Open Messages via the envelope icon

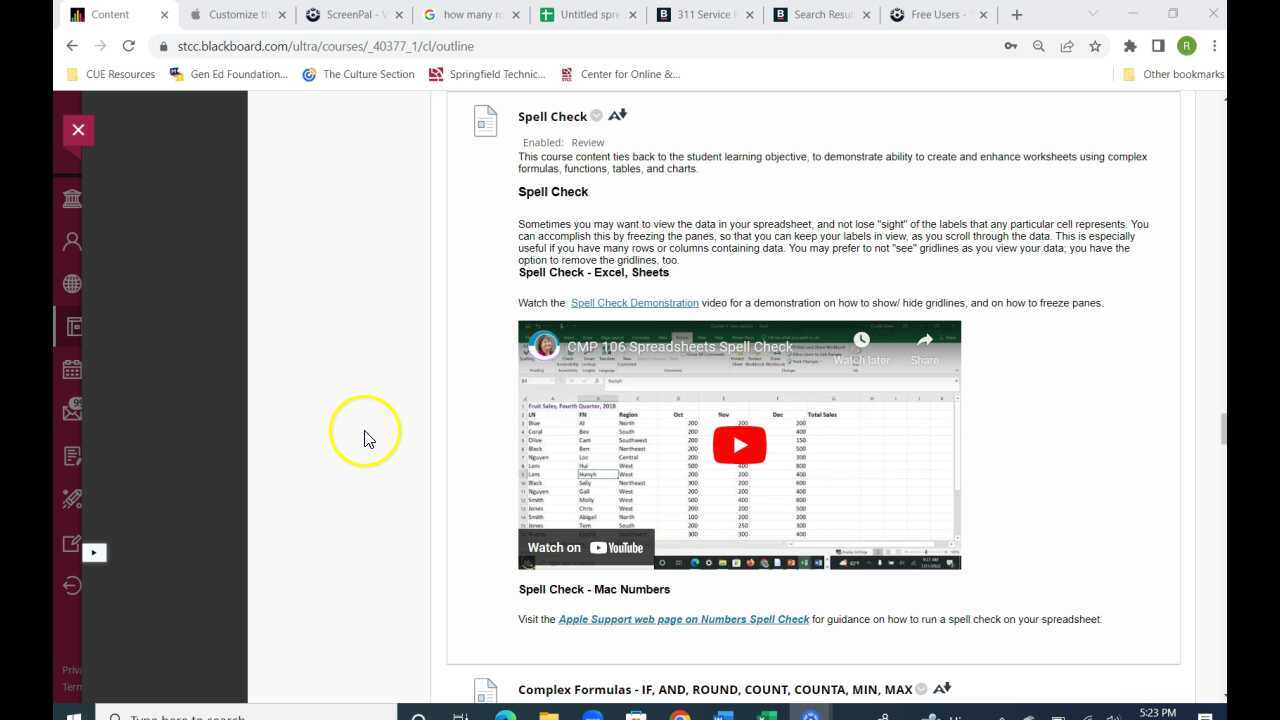[71, 411]
